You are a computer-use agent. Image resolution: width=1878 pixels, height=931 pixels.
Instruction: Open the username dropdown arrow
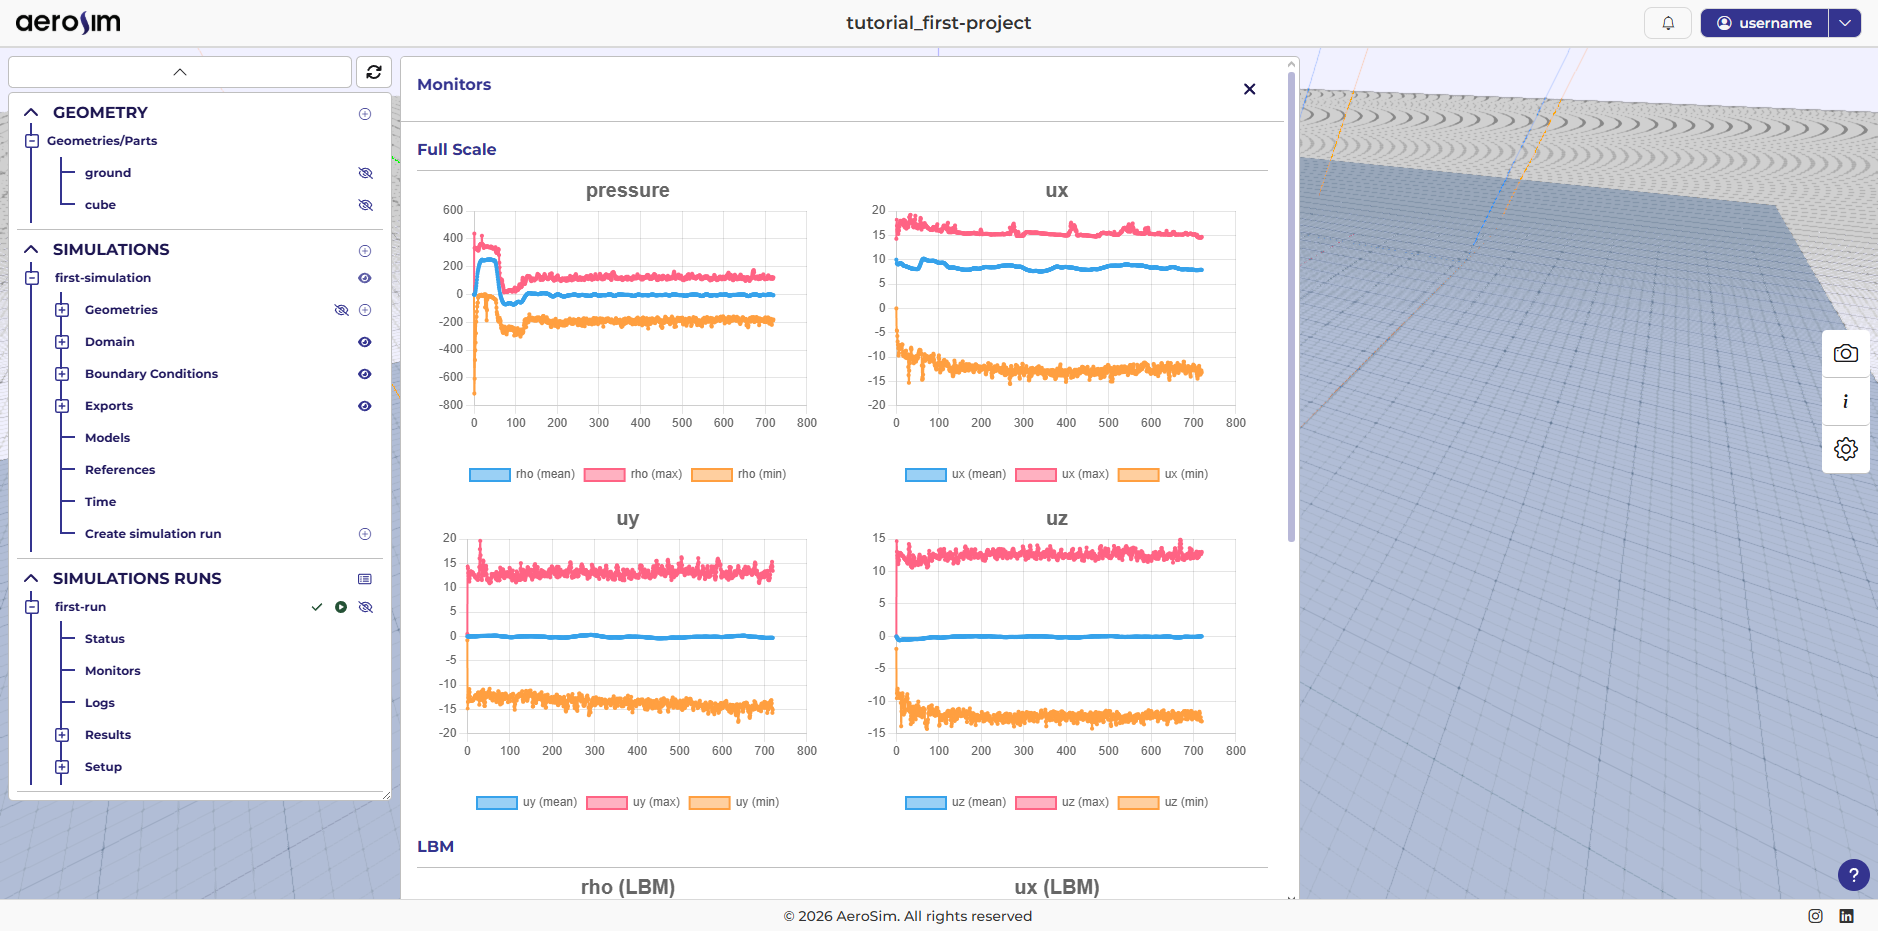point(1844,23)
